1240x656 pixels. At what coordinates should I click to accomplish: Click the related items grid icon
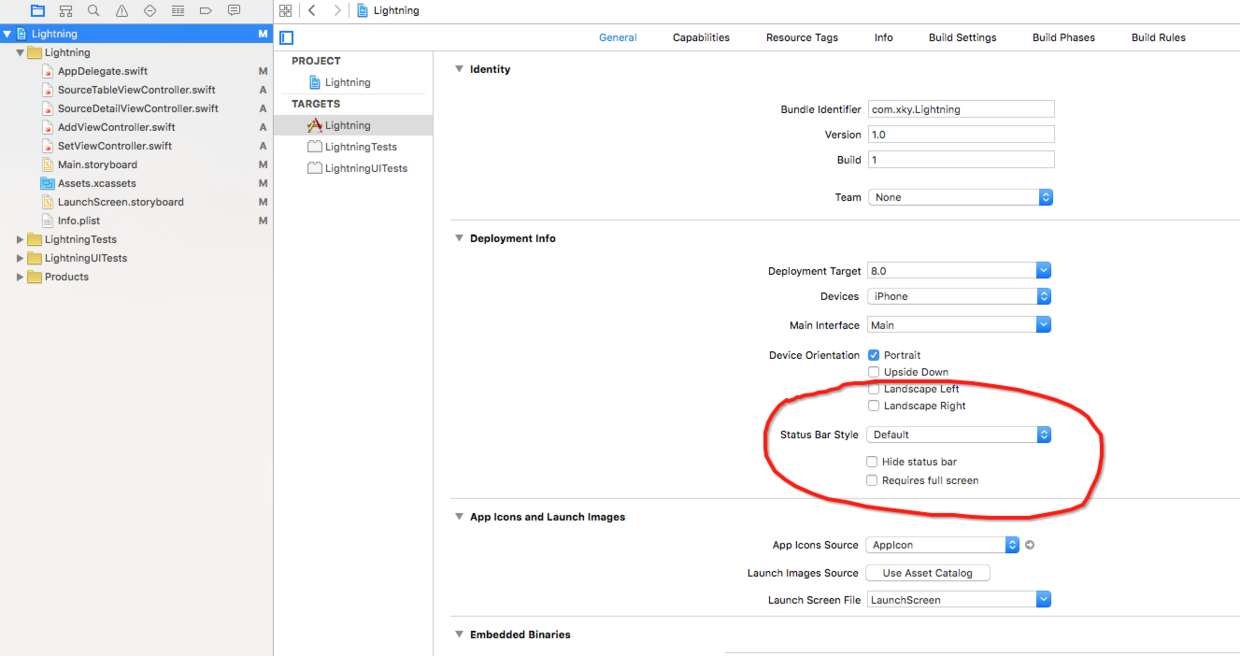point(286,11)
